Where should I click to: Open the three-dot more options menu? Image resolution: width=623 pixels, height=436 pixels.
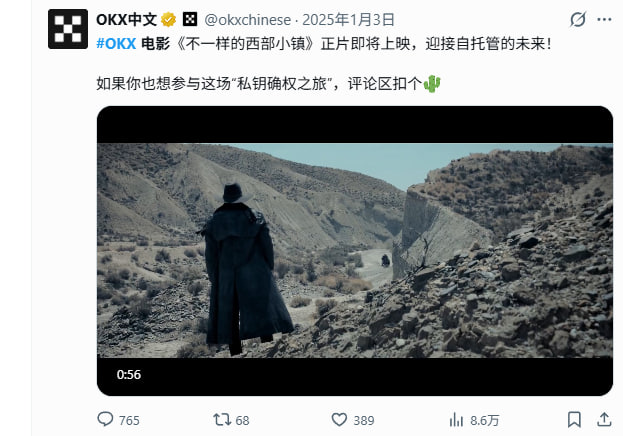pos(604,19)
